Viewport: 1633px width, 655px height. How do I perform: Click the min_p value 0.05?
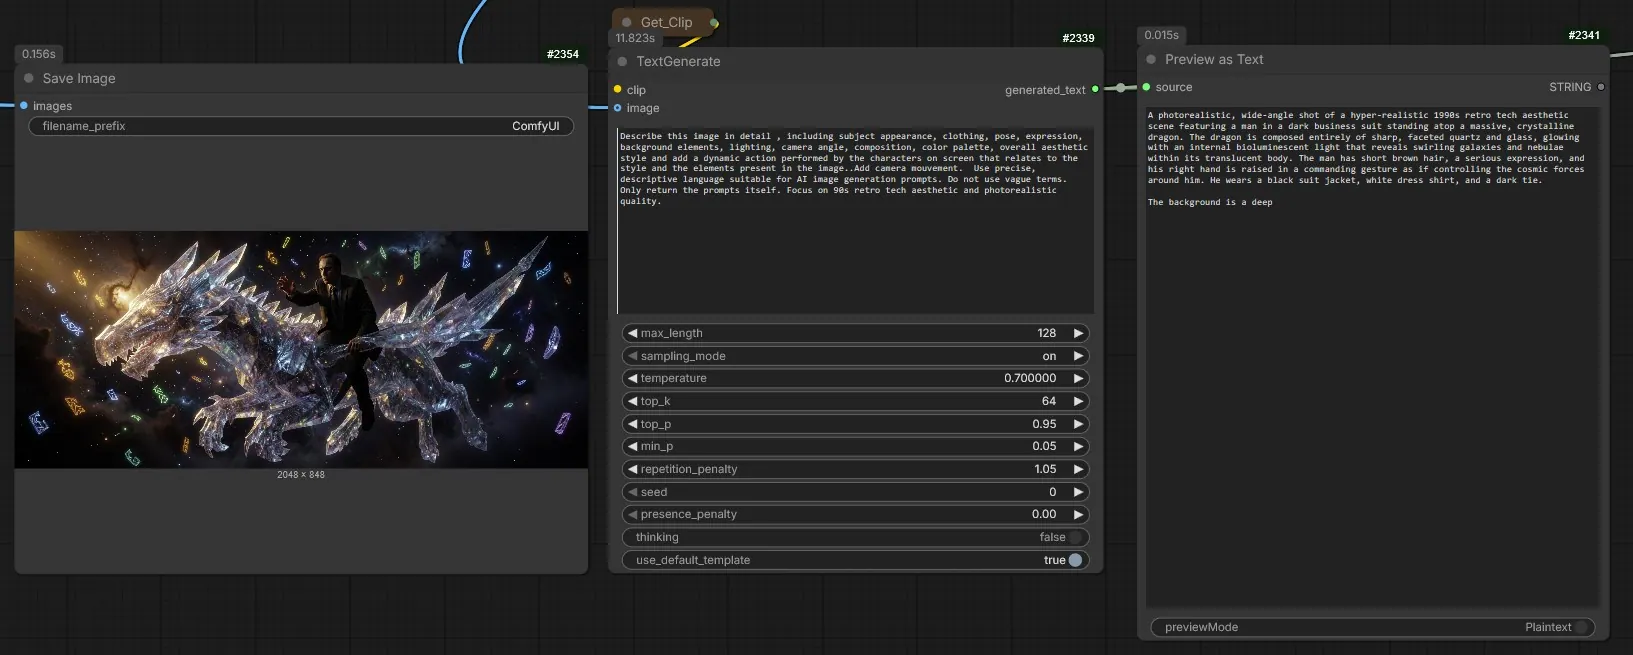click(1045, 446)
